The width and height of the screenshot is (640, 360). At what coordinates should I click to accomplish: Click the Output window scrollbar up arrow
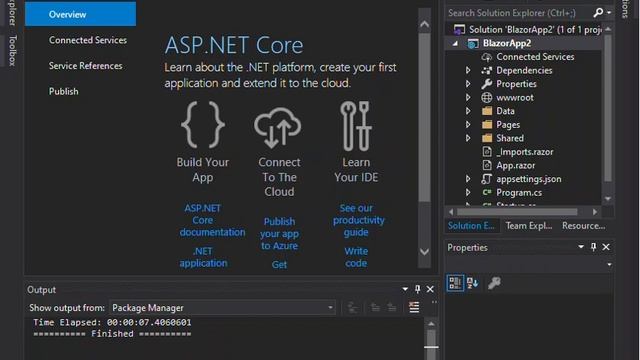[x=431, y=324]
